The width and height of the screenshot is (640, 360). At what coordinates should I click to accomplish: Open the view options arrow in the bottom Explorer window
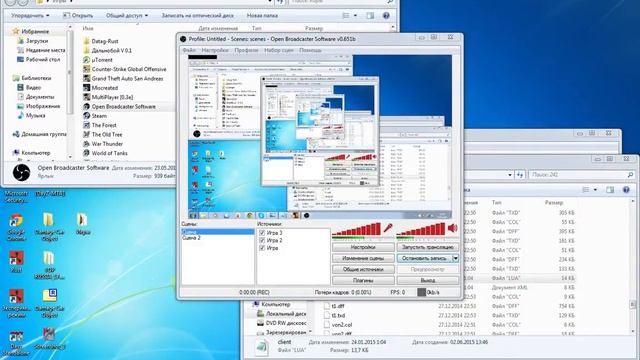pyautogui.click(x=595, y=190)
